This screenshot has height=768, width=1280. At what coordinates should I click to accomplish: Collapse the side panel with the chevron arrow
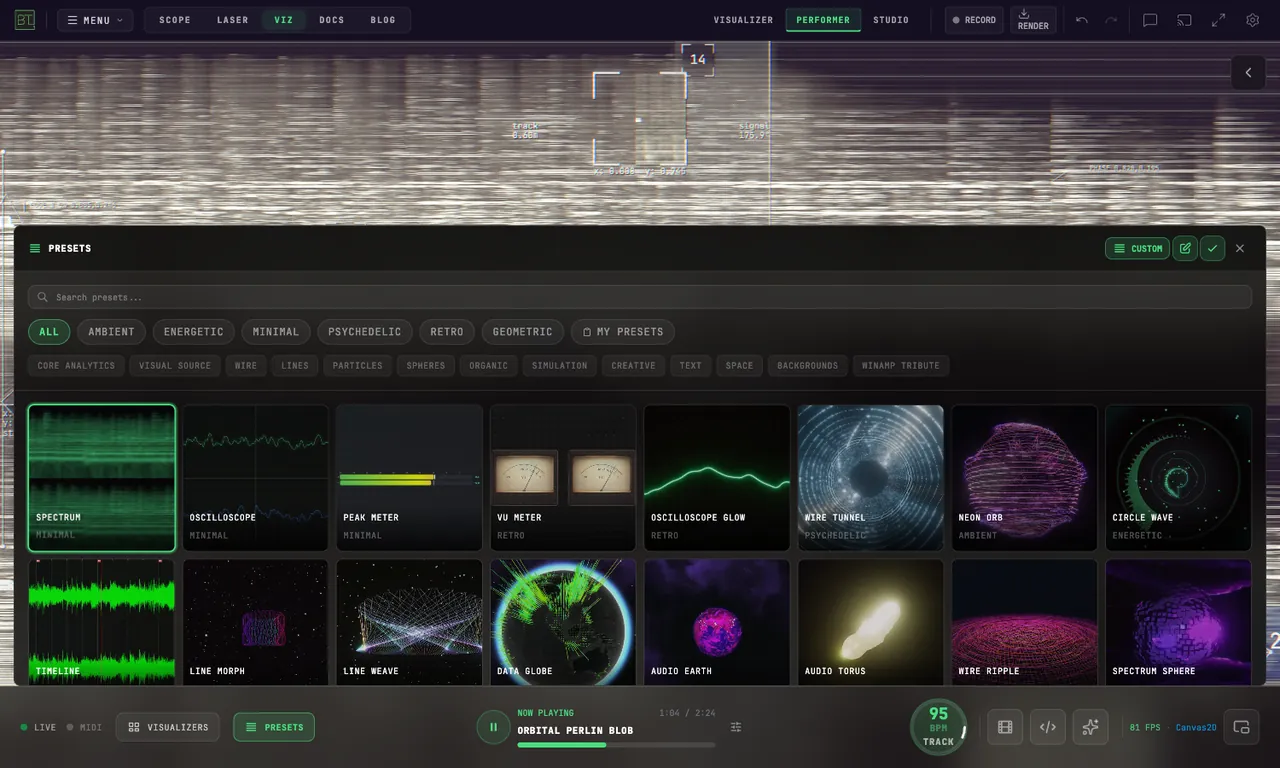pyautogui.click(x=1248, y=73)
